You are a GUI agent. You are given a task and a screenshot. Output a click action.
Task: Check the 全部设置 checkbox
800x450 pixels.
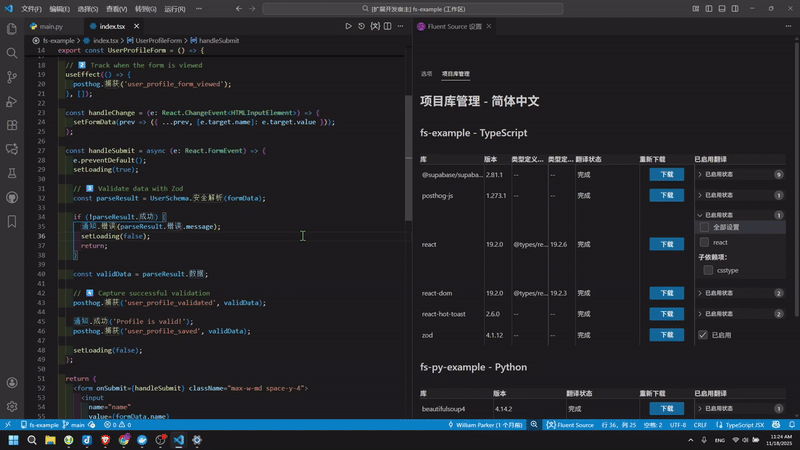coord(704,228)
